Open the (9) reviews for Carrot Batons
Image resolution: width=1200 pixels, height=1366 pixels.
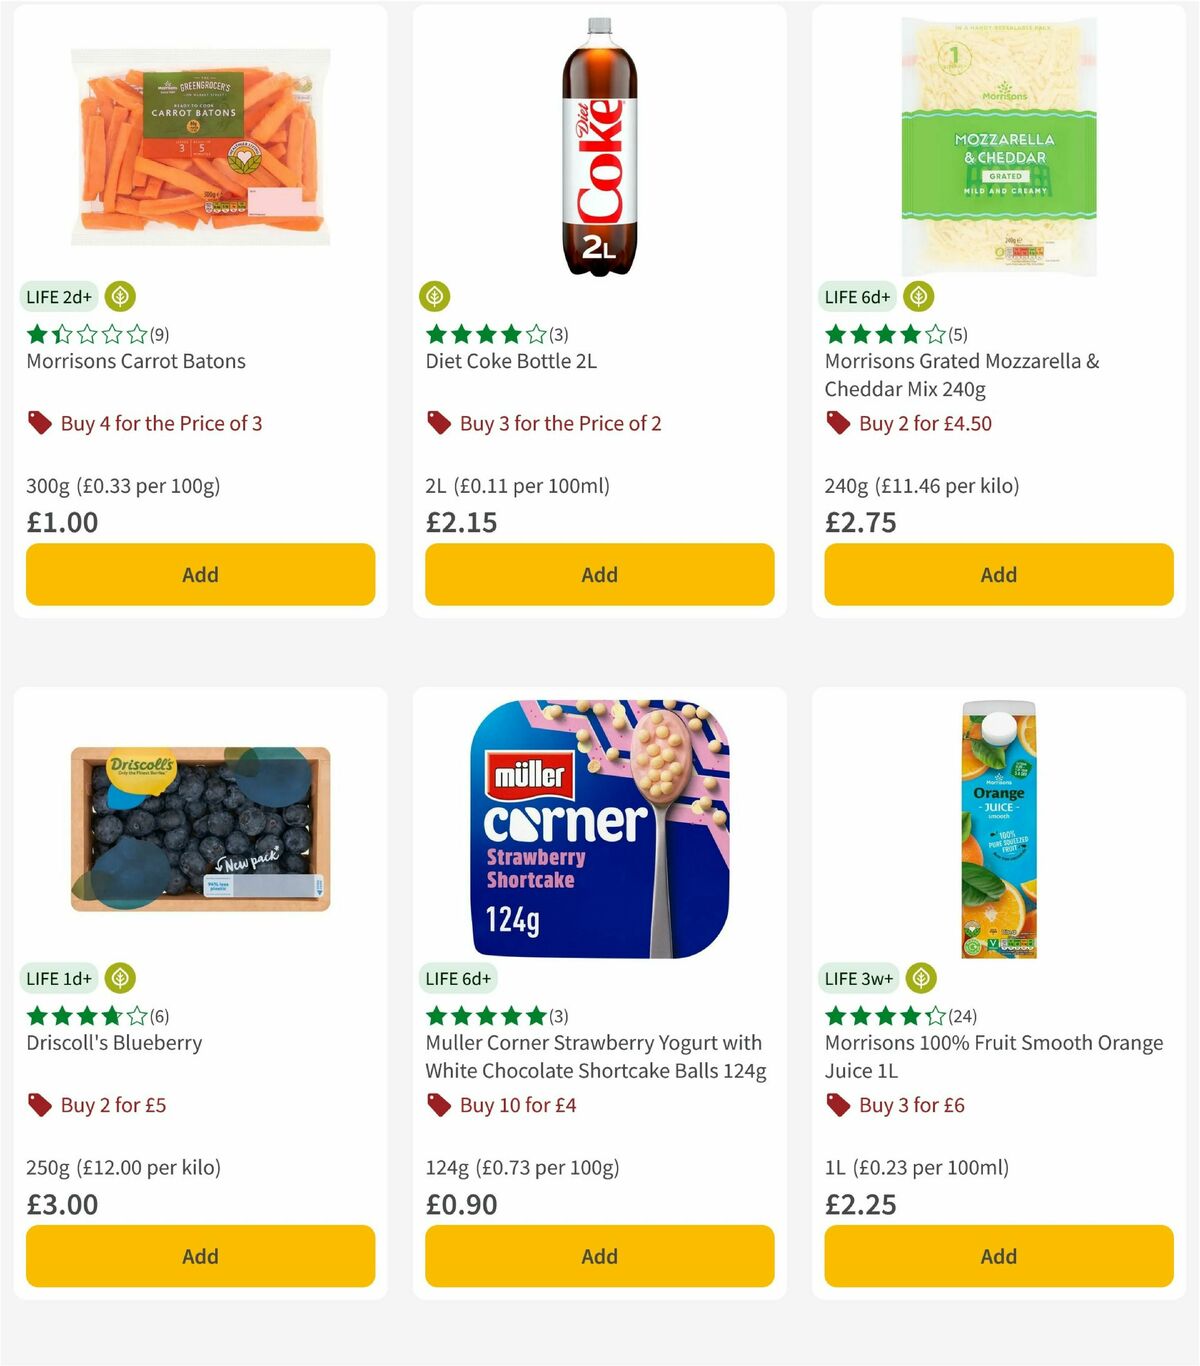click(x=156, y=335)
